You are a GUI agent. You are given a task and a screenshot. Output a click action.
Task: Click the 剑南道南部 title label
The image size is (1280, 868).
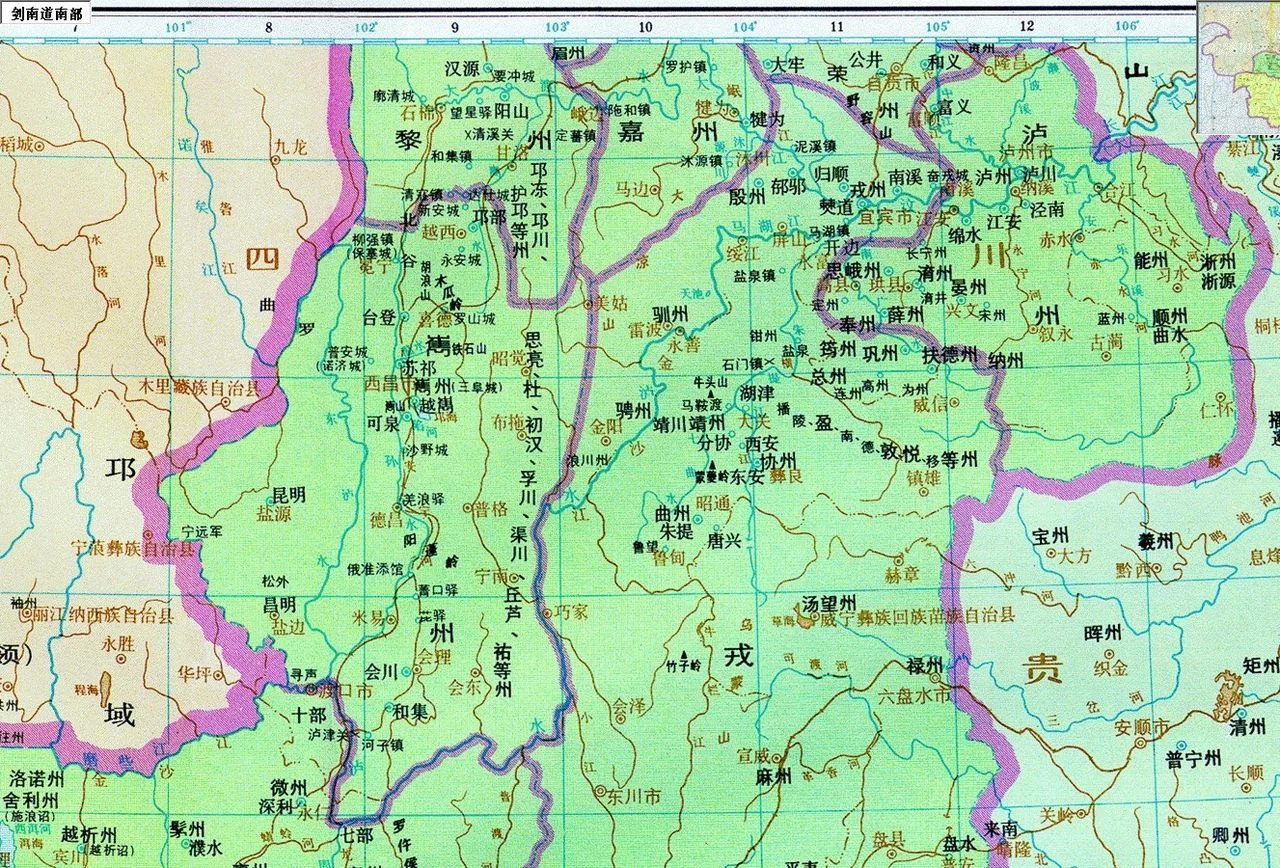click(45, 14)
